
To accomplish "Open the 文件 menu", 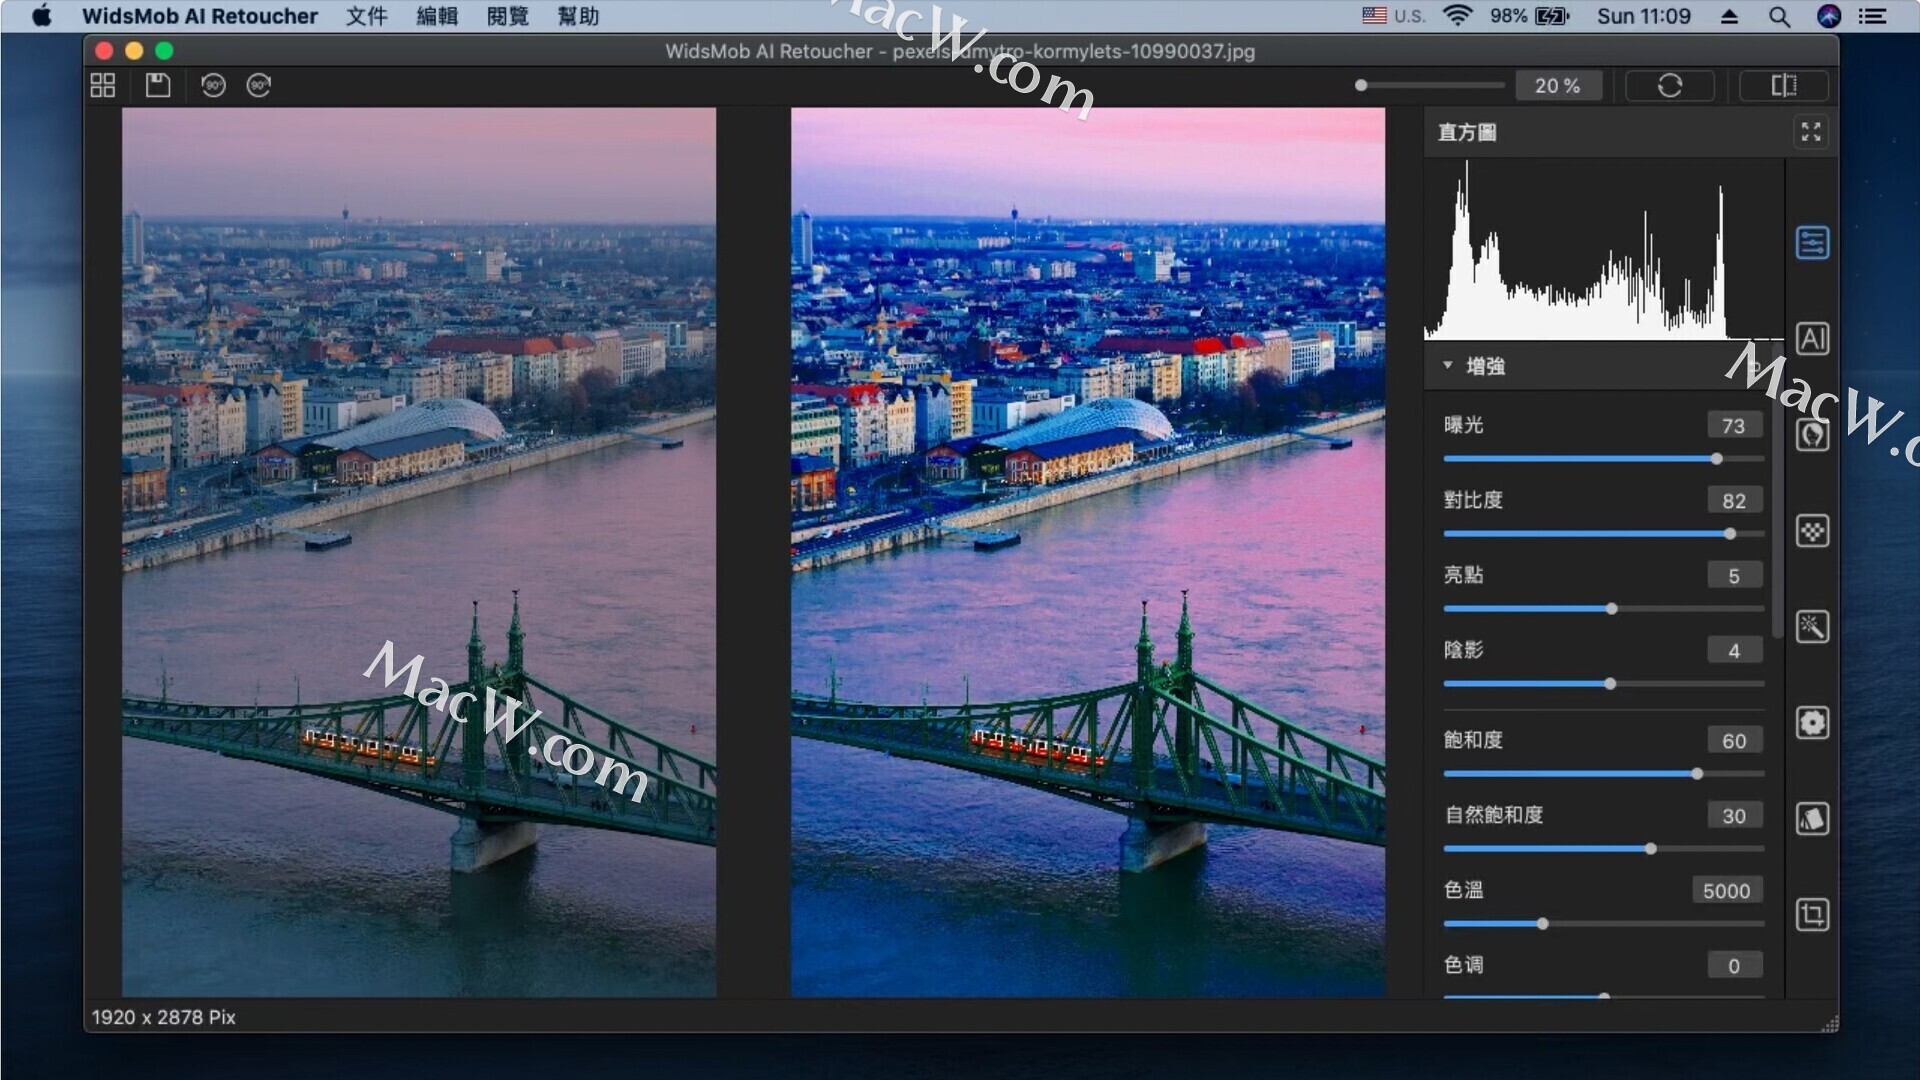I will 366,16.
